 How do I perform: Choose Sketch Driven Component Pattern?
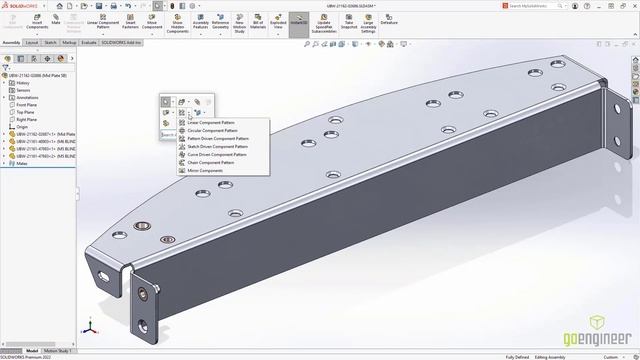click(x=223, y=147)
